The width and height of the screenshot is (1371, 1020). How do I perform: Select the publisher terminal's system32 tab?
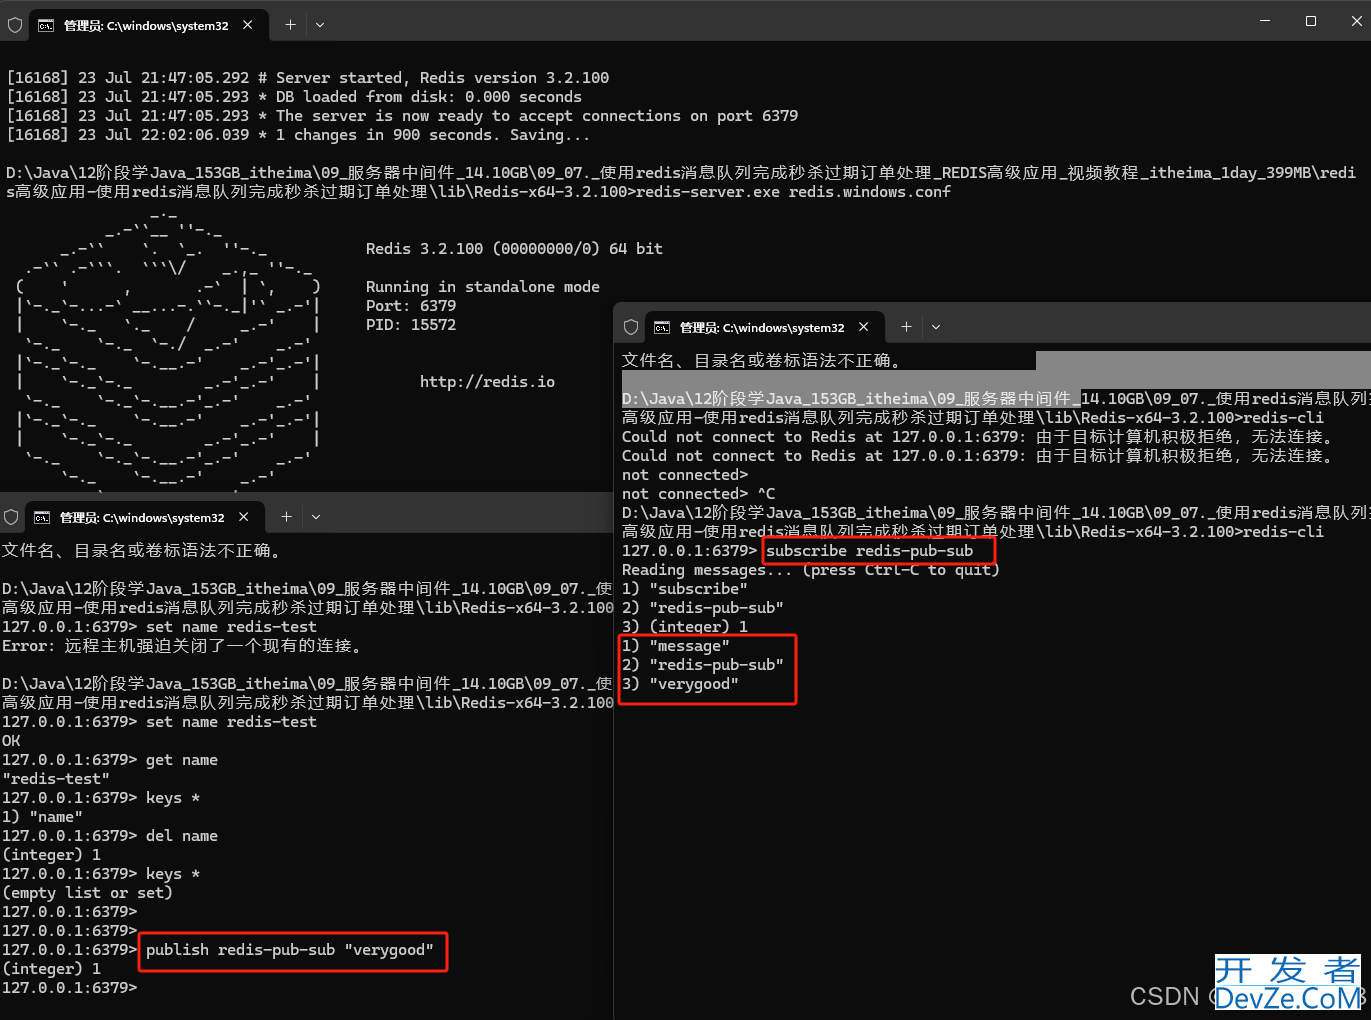click(x=143, y=517)
